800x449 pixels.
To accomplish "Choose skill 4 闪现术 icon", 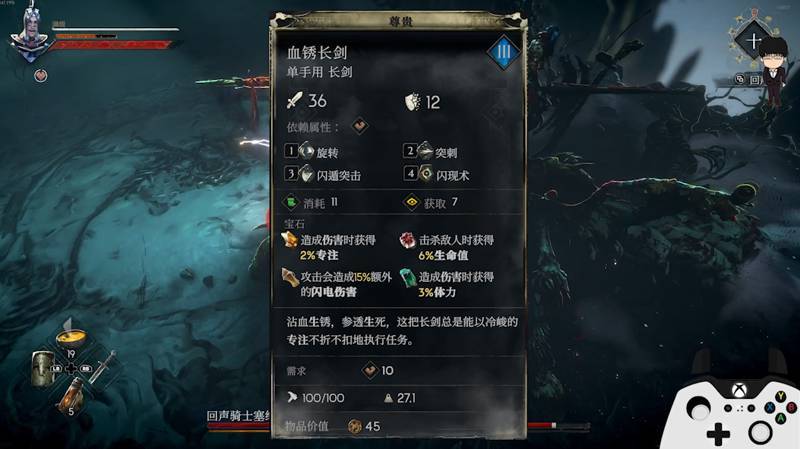I will coord(426,174).
